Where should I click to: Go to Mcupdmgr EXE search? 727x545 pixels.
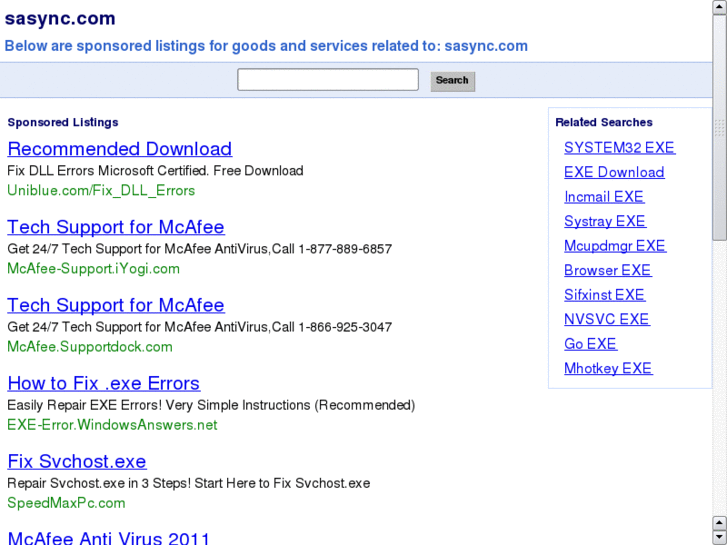tap(615, 246)
